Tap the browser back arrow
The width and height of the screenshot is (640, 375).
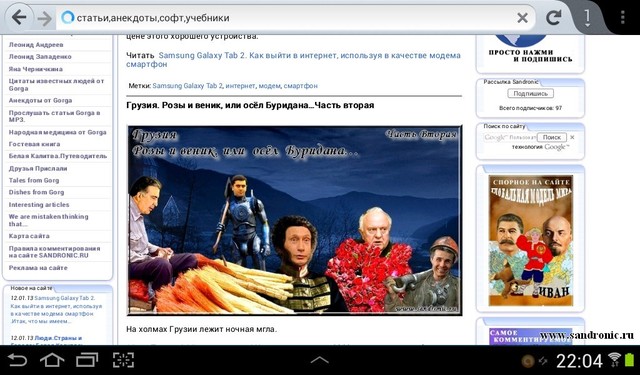tap(18, 18)
